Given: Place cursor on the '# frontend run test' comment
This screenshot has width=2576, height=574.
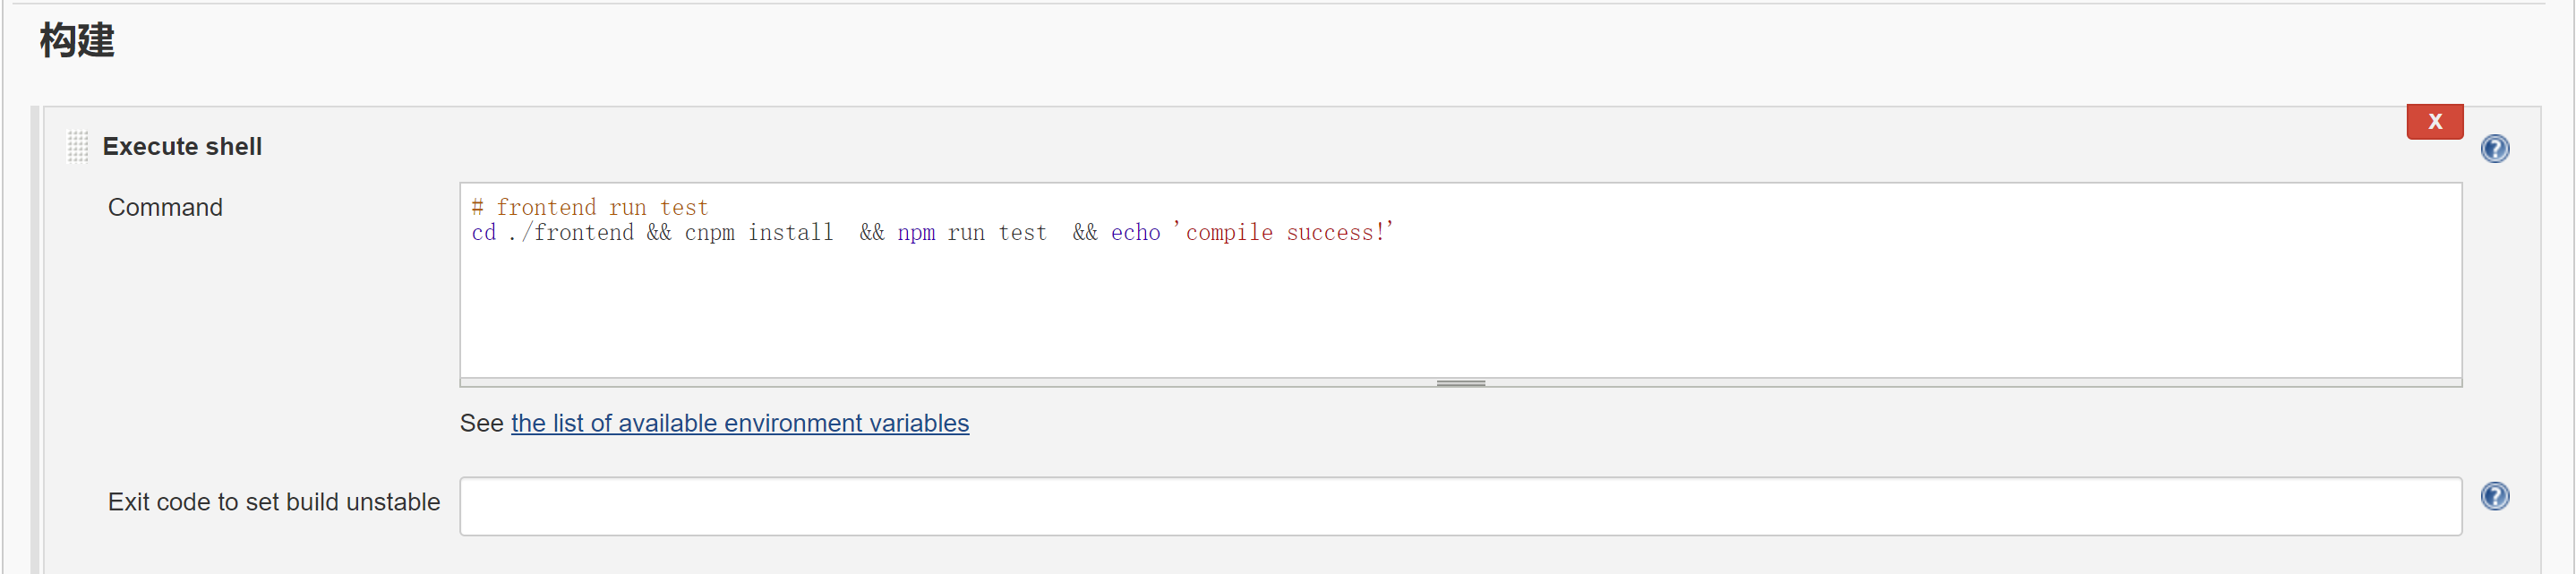Looking at the screenshot, I should (x=590, y=207).
